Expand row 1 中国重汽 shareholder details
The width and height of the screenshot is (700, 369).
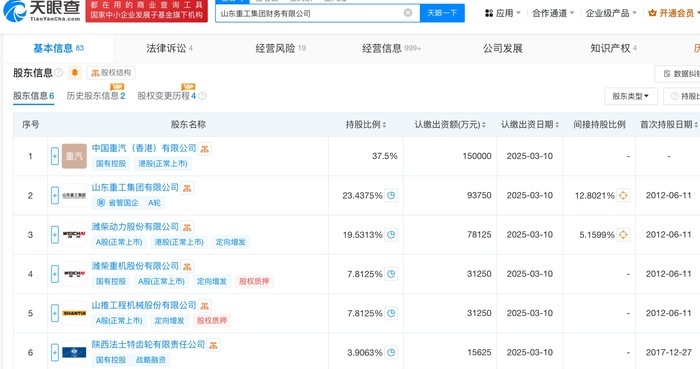pyautogui.click(x=54, y=156)
